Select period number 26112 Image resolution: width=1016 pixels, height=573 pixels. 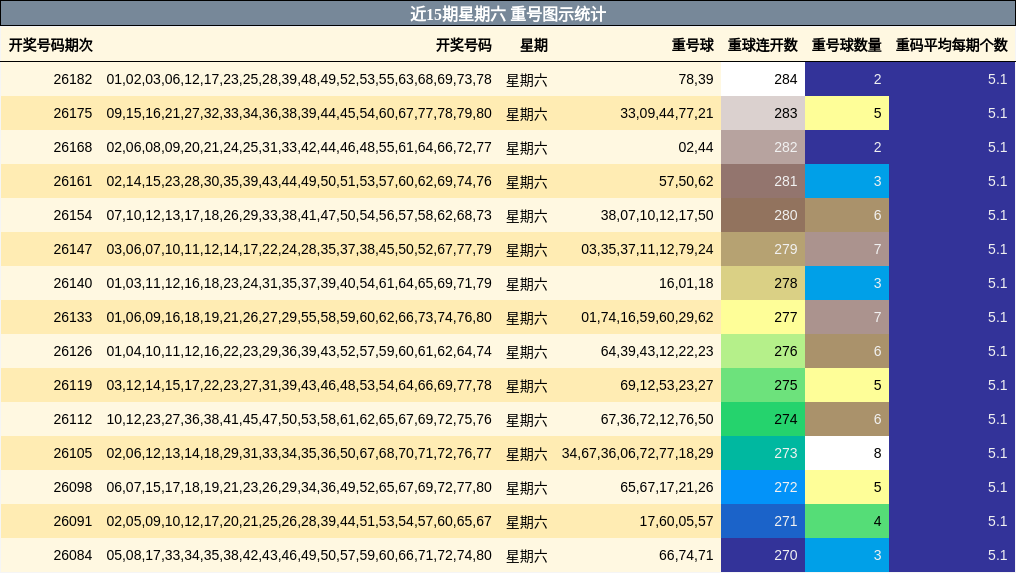click(73, 419)
